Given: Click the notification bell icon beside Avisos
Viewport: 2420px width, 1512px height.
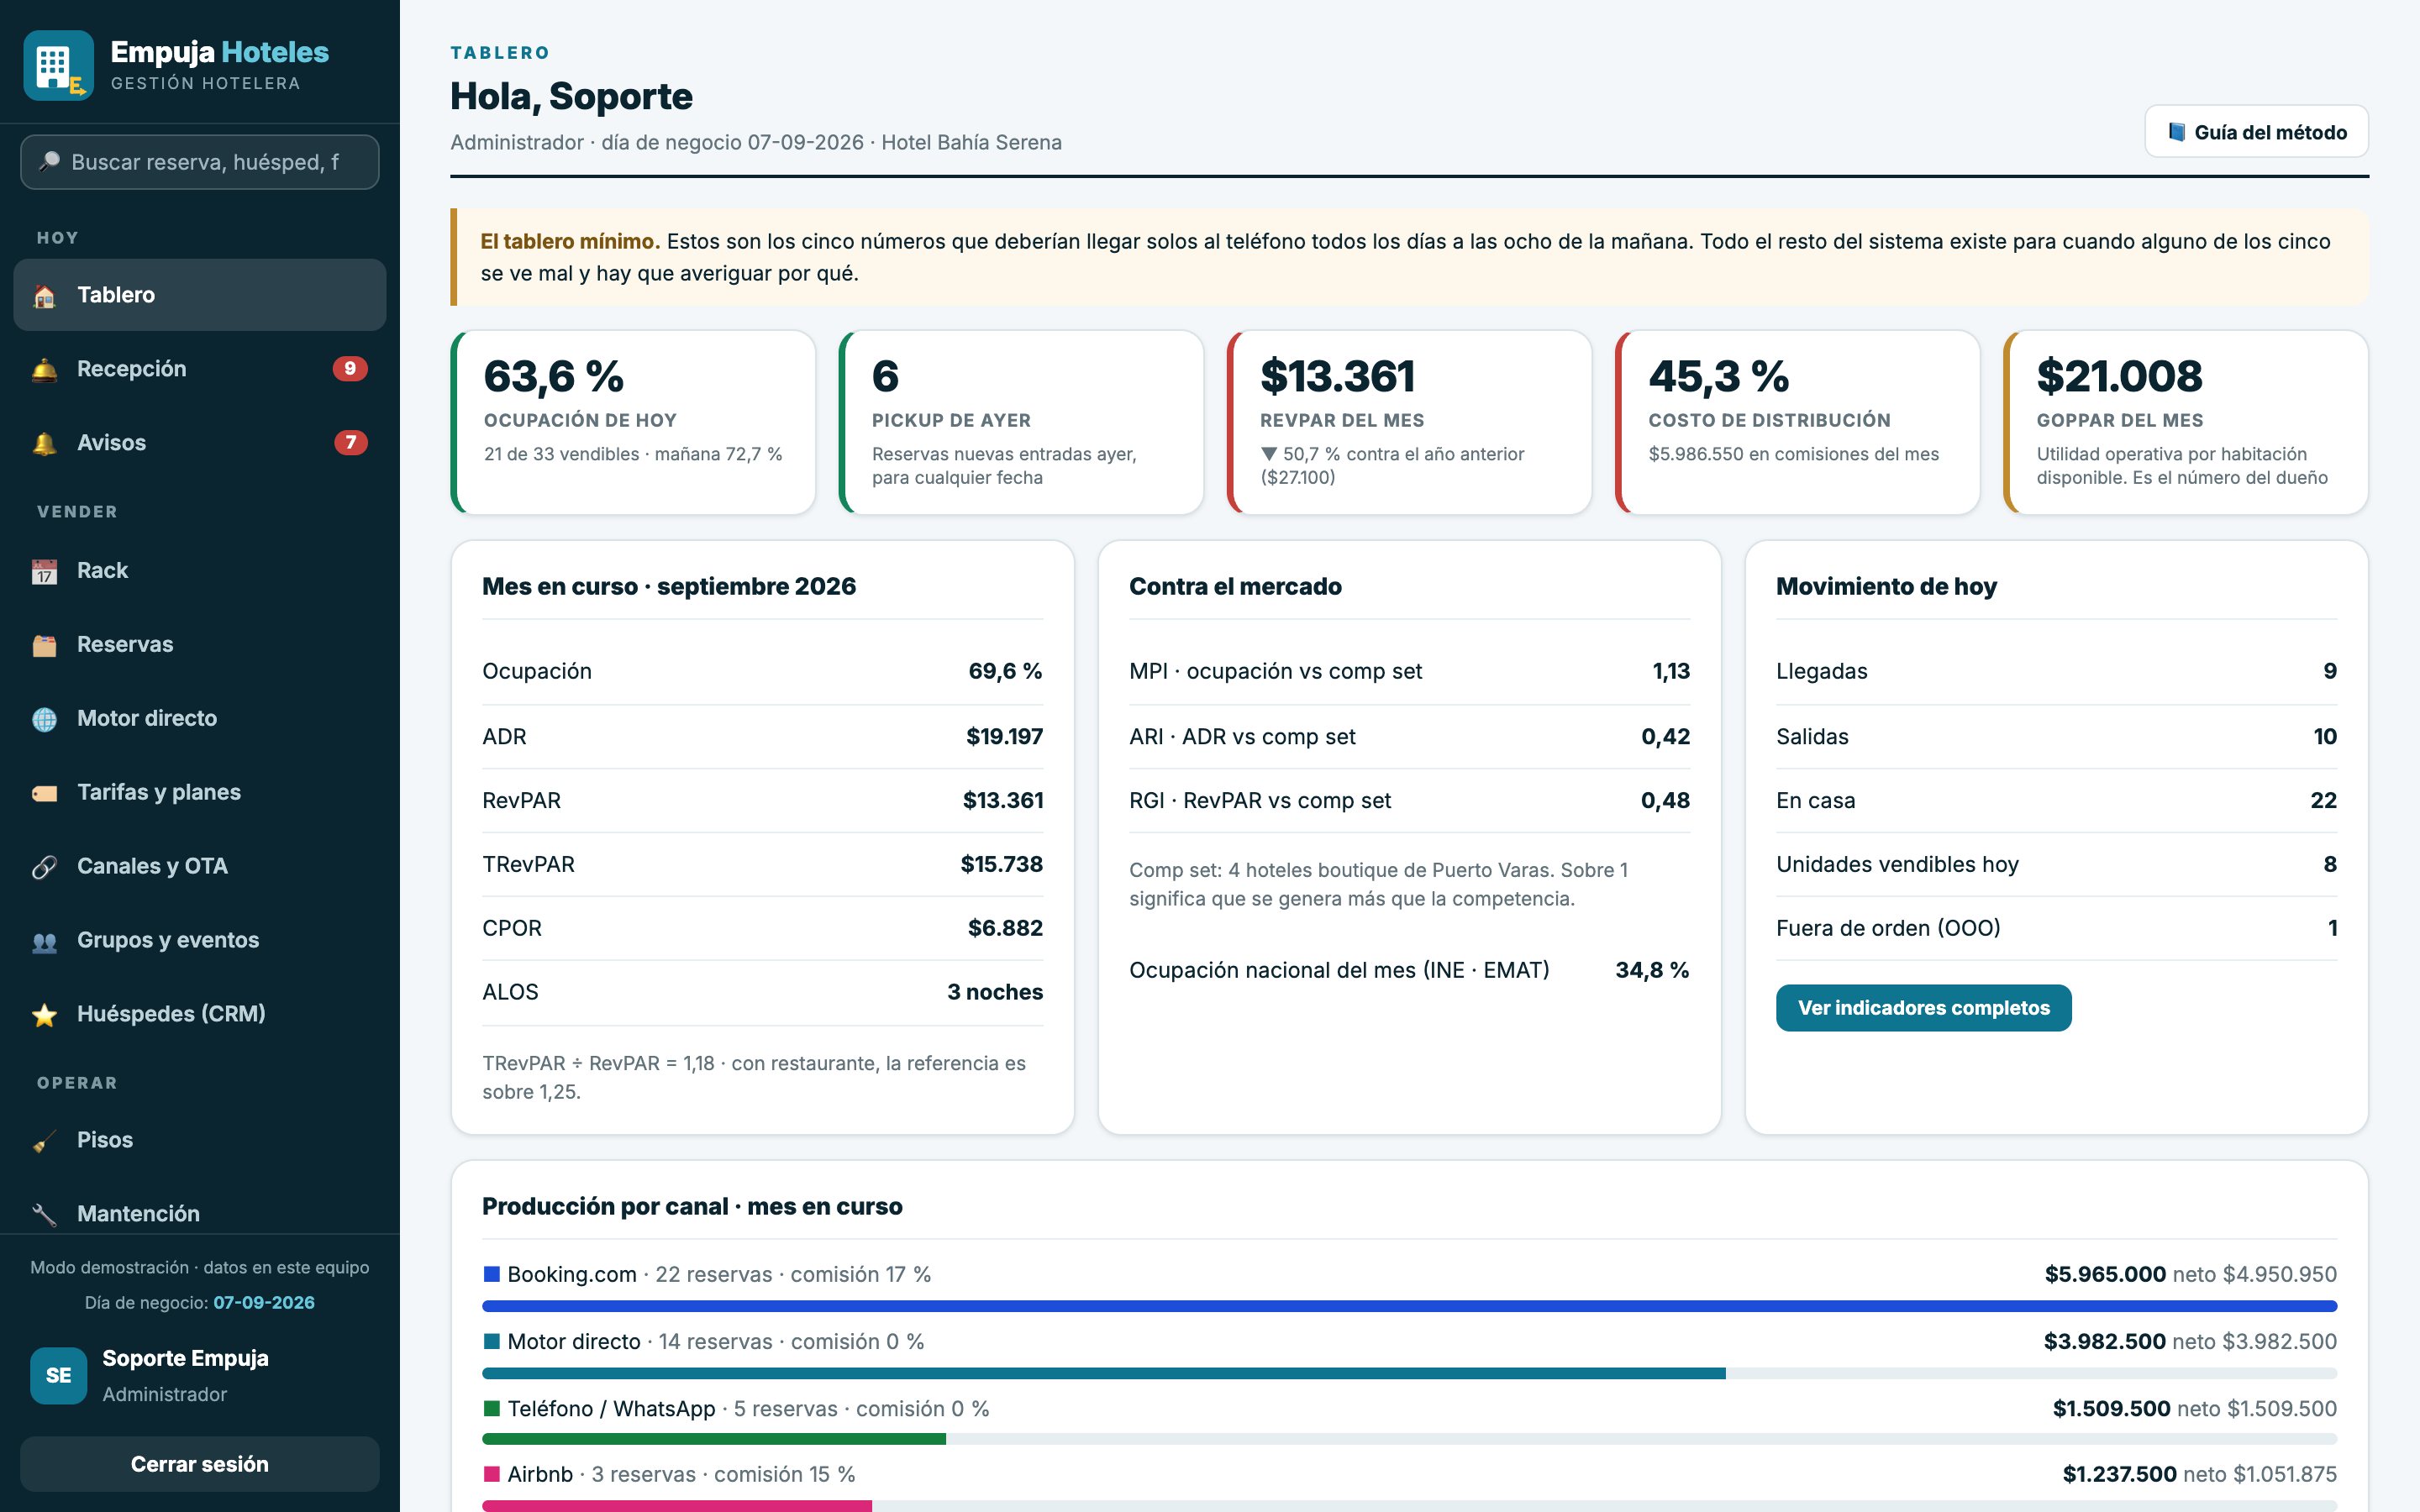Looking at the screenshot, I should click(45, 444).
